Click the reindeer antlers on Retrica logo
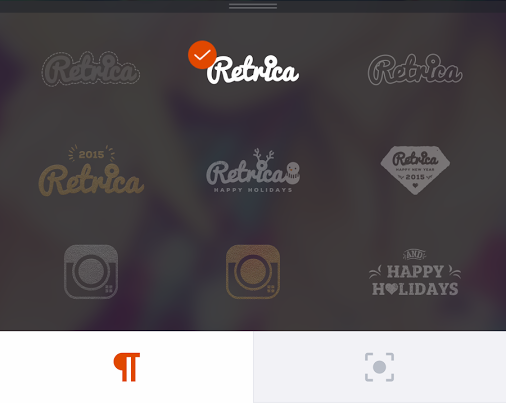Screen dimensions: 506x403 click(263, 155)
